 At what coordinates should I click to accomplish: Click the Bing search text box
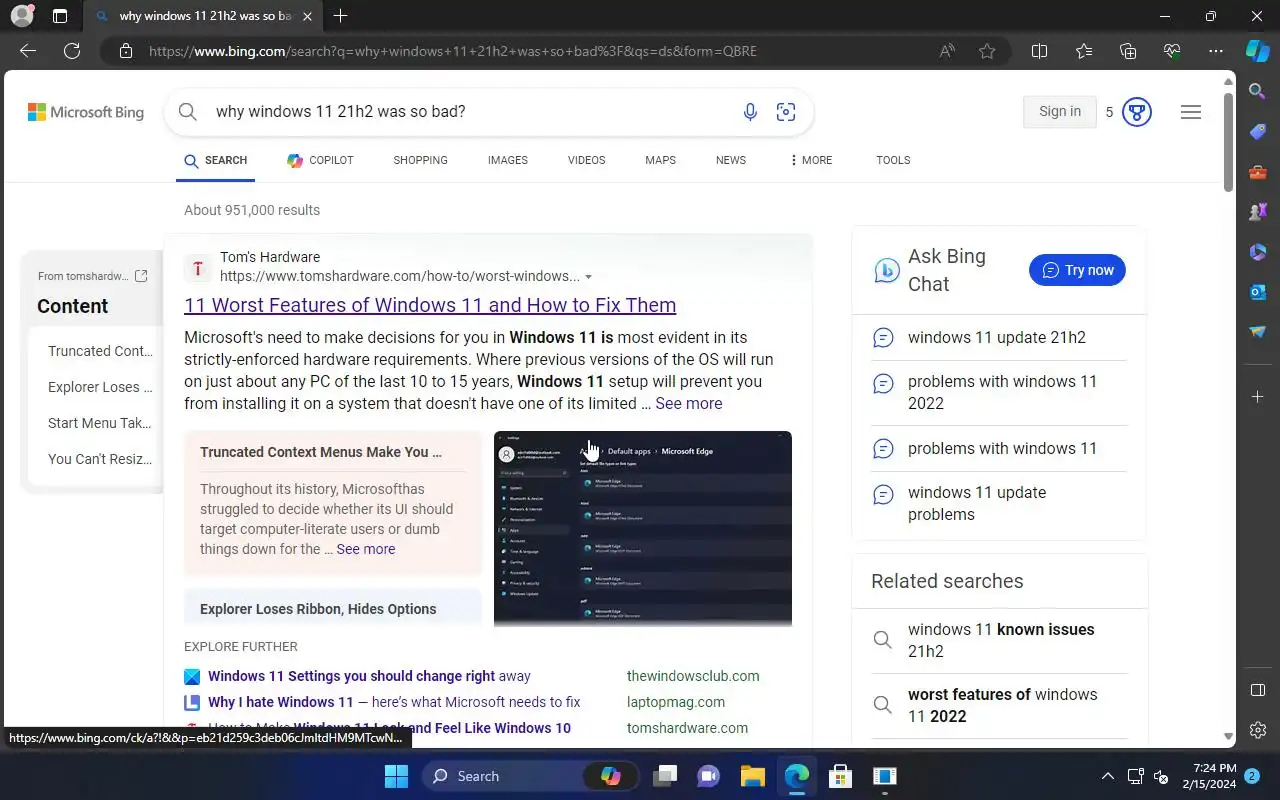[470, 112]
